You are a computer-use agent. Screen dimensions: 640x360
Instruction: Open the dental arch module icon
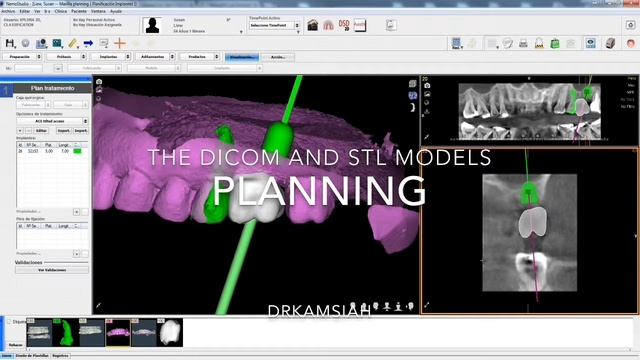(328, 25)
